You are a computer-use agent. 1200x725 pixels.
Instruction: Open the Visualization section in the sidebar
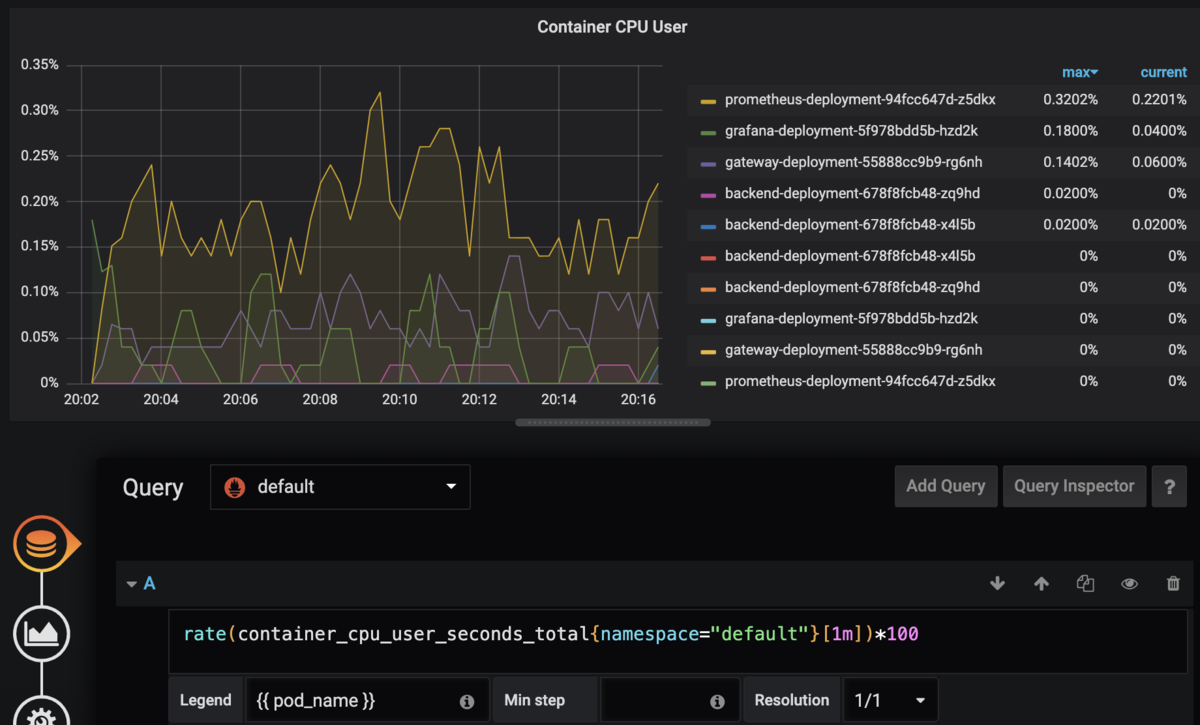(x=41, y=632)
